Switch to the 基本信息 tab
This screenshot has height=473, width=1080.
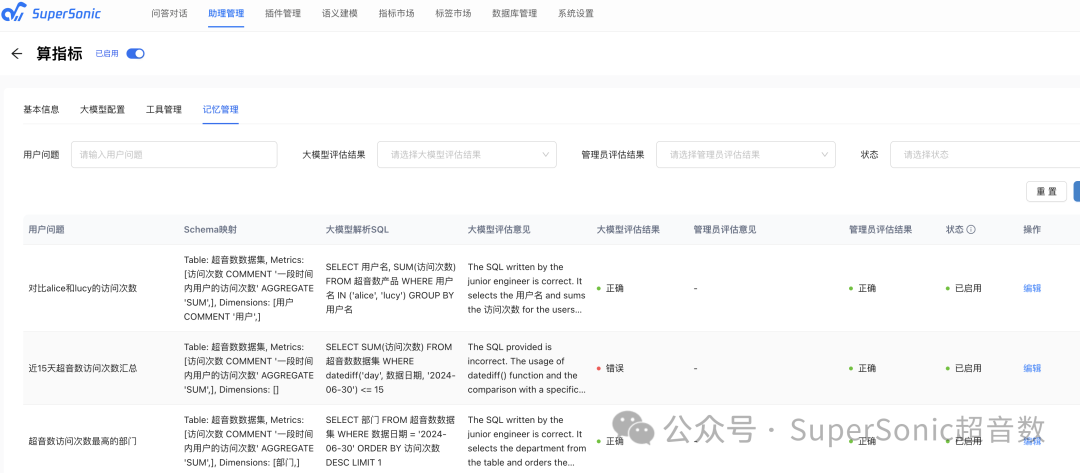point(41,109)
